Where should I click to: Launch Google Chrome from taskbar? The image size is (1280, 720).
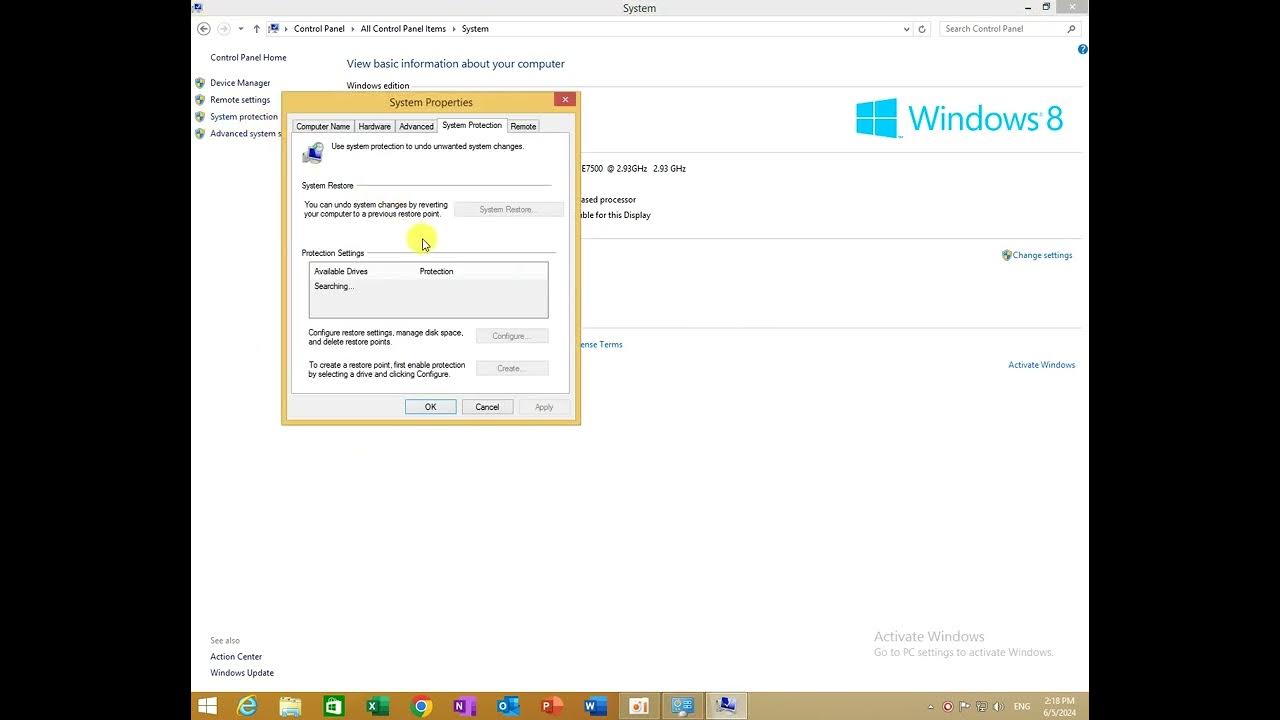pos(421,706)
